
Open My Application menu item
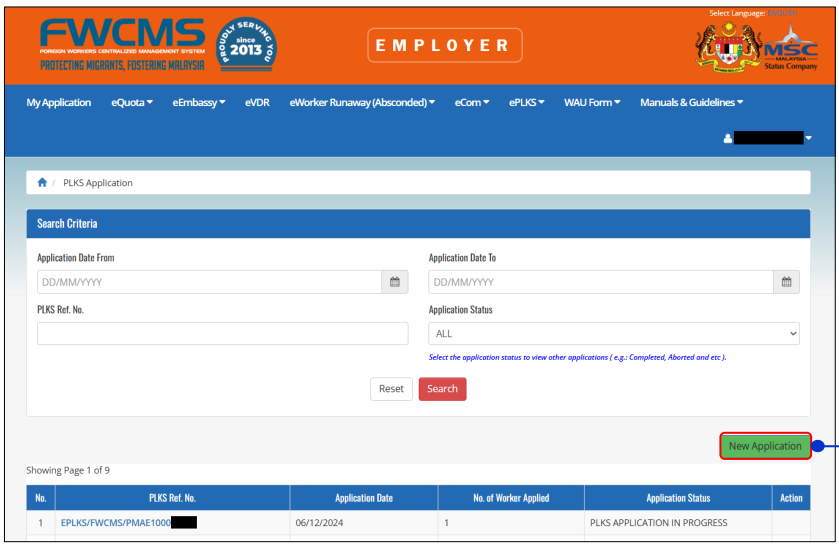59,102
